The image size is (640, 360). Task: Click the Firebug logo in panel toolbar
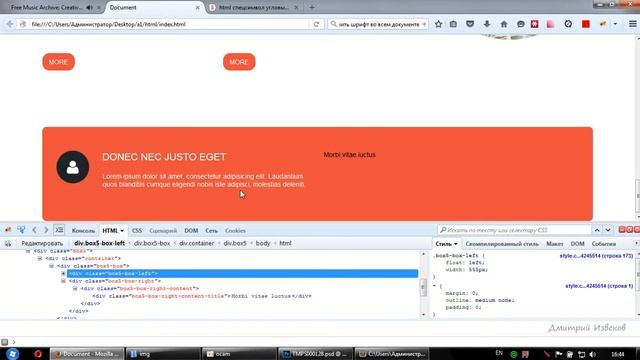tap(8, 230)
